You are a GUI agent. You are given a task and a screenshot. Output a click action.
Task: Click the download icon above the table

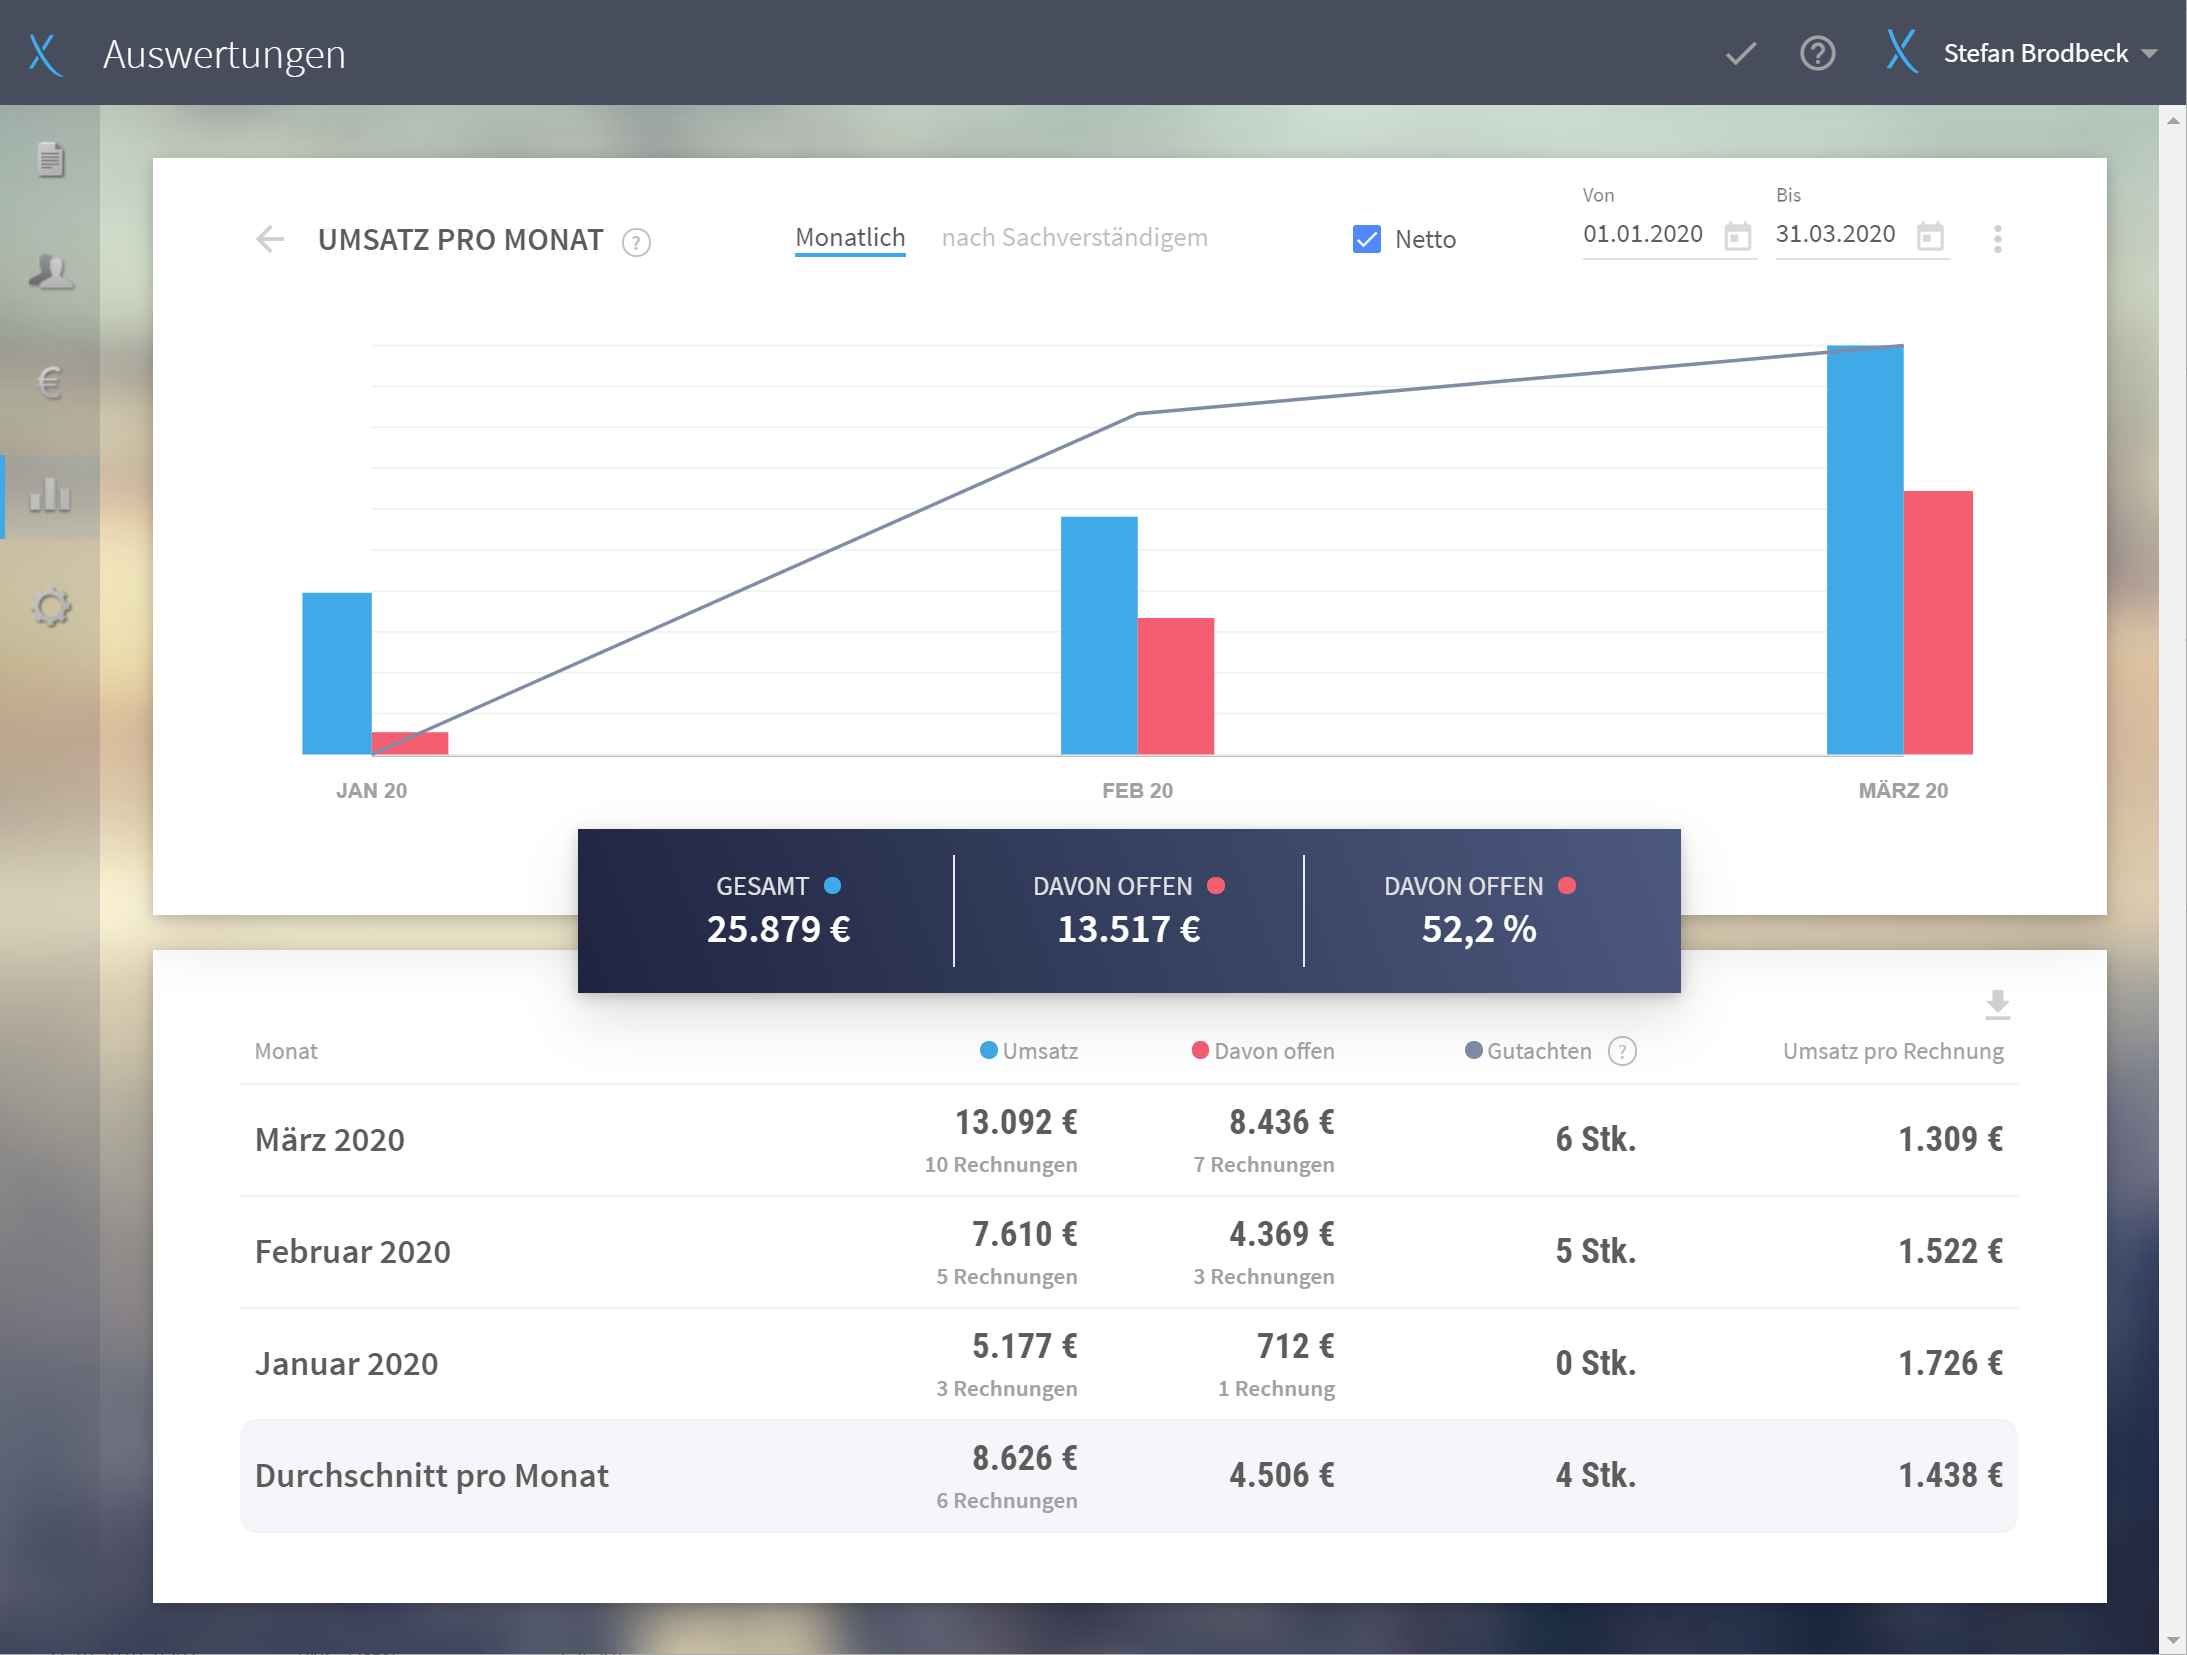click(x=1997, y=1004)
